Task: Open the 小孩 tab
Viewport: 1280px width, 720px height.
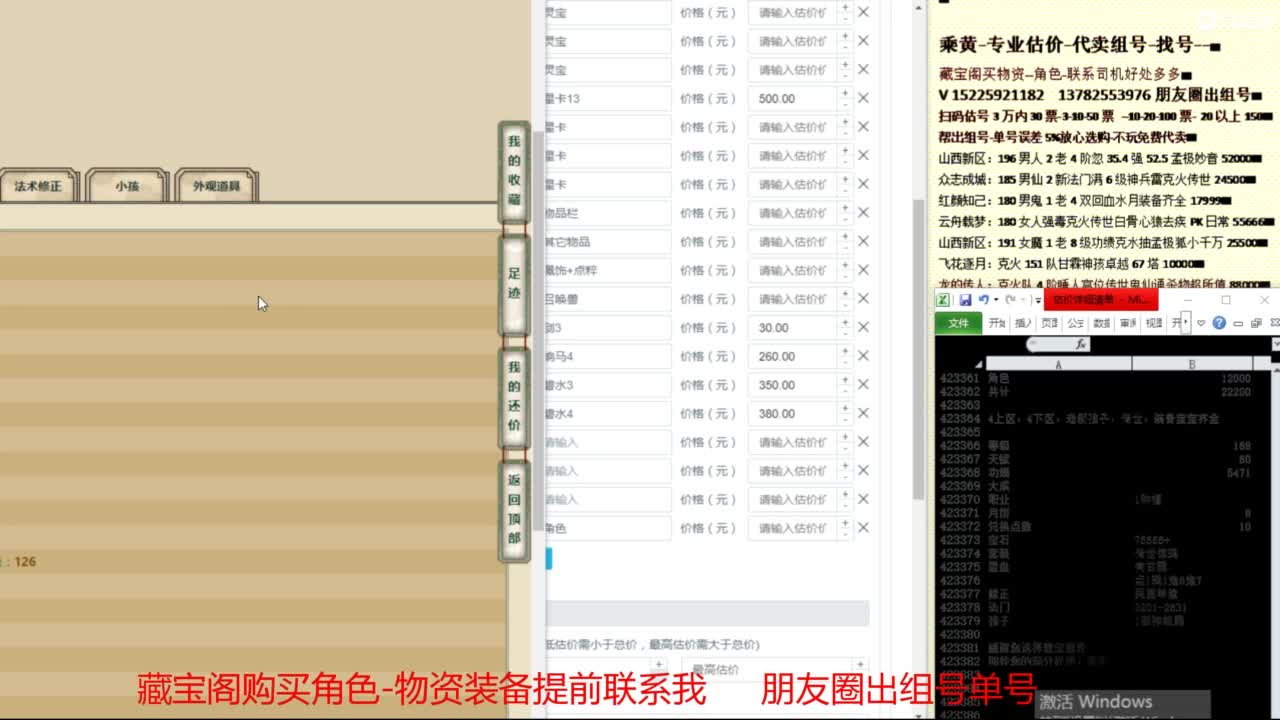Action: click(127, 186)
